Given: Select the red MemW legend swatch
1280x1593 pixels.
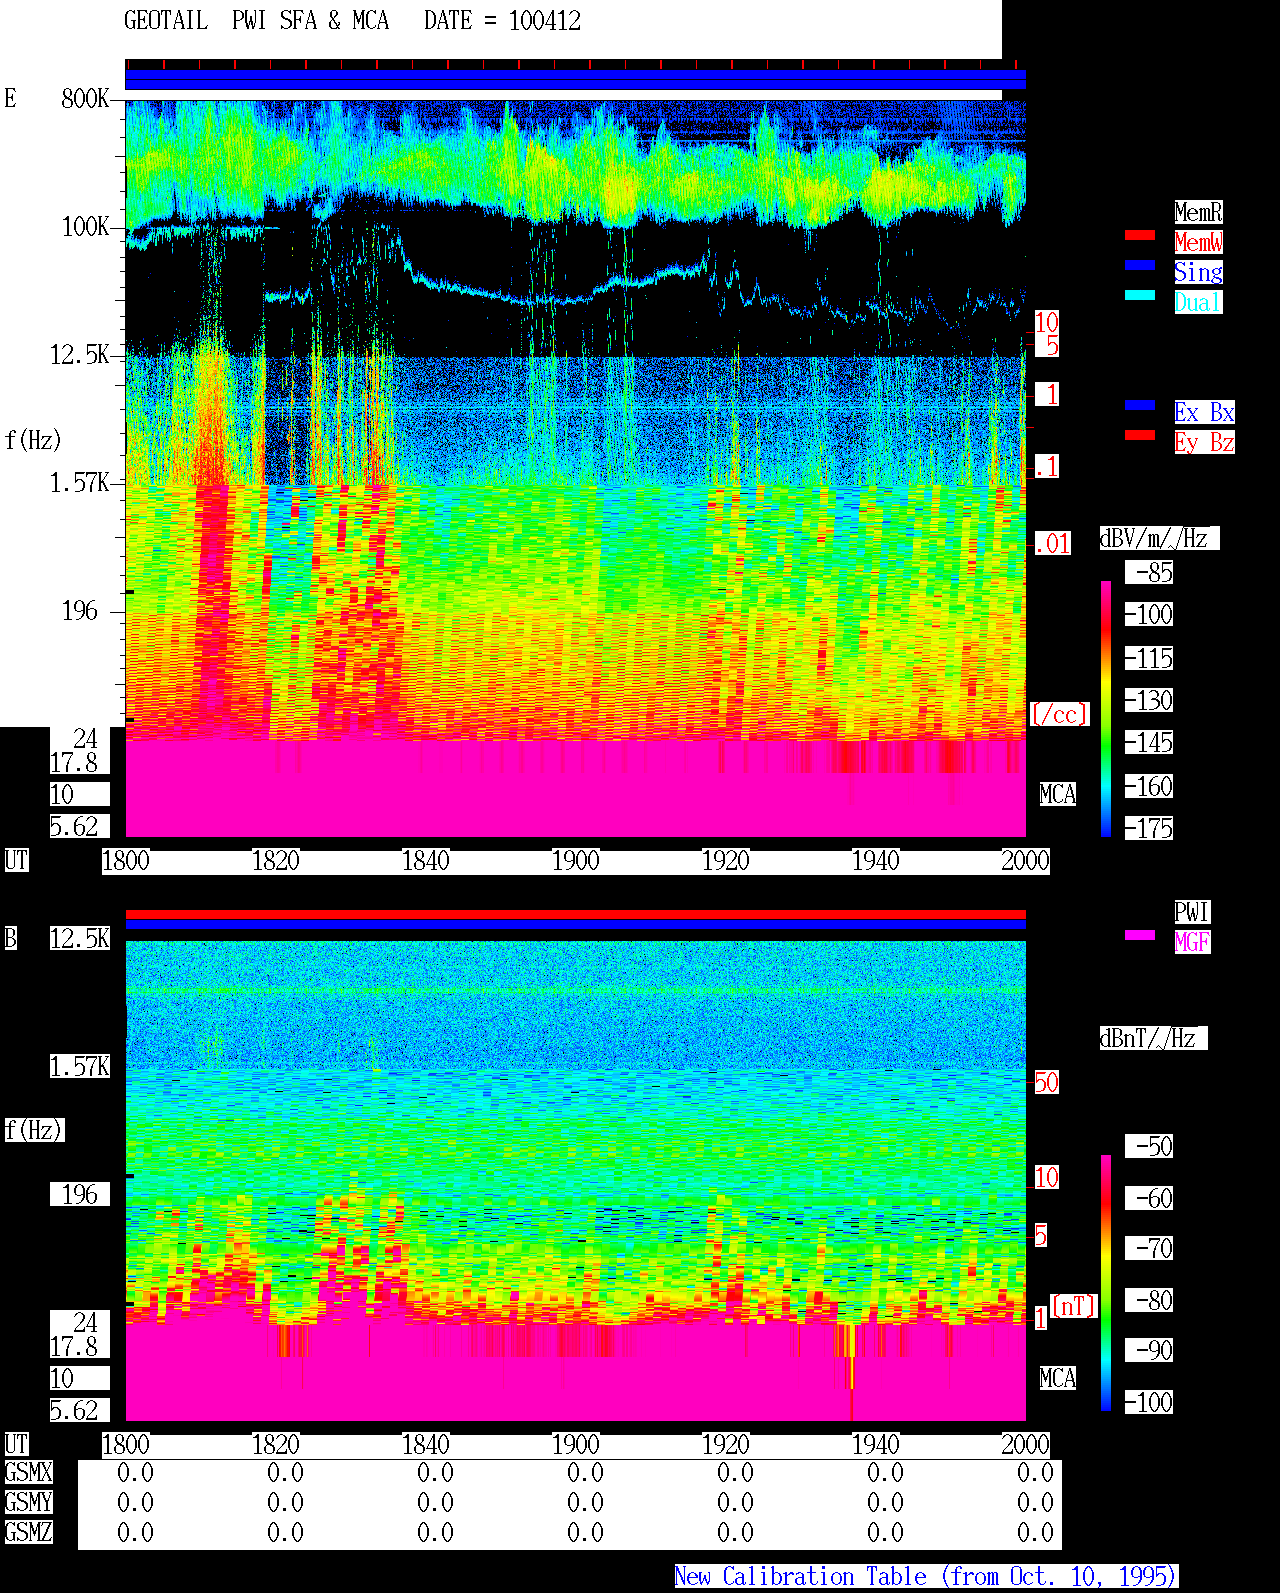Looking at the screenshot, I should pyautogui.click(x=1140, y=235).
